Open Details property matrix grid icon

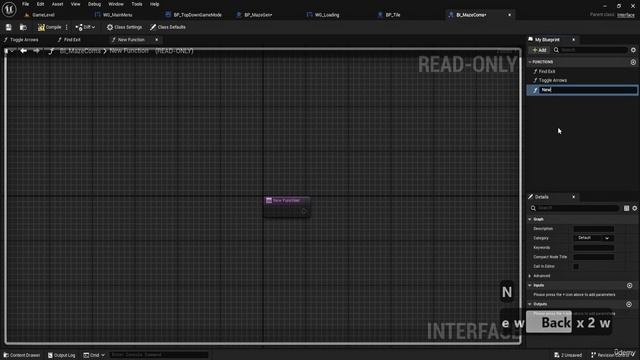pos(627,208)
